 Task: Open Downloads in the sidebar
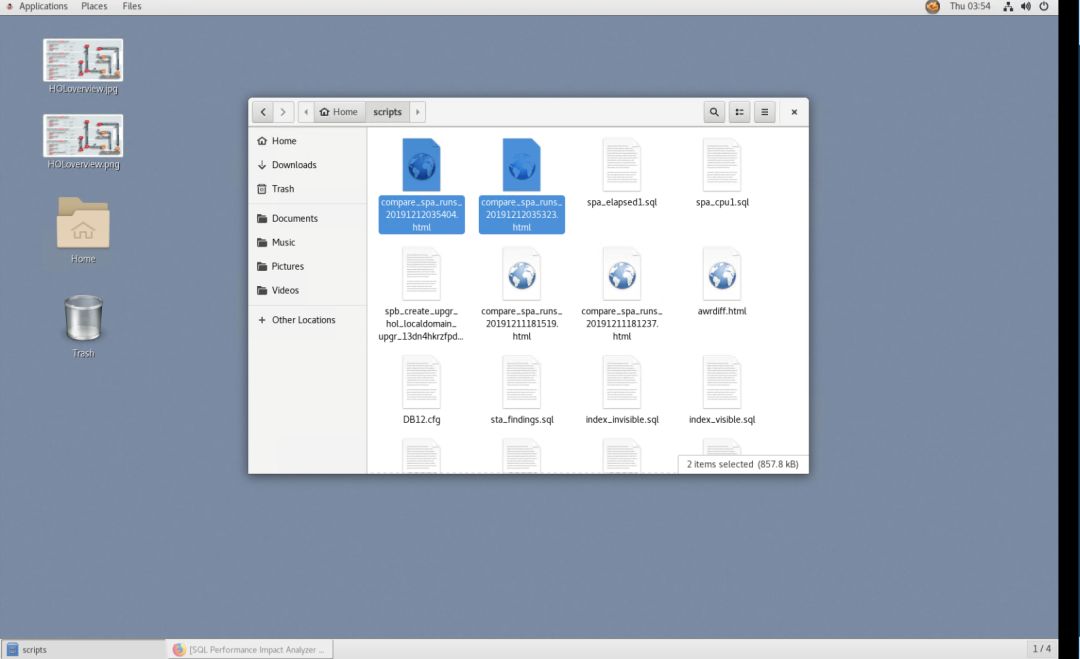(x=307, y=165)
